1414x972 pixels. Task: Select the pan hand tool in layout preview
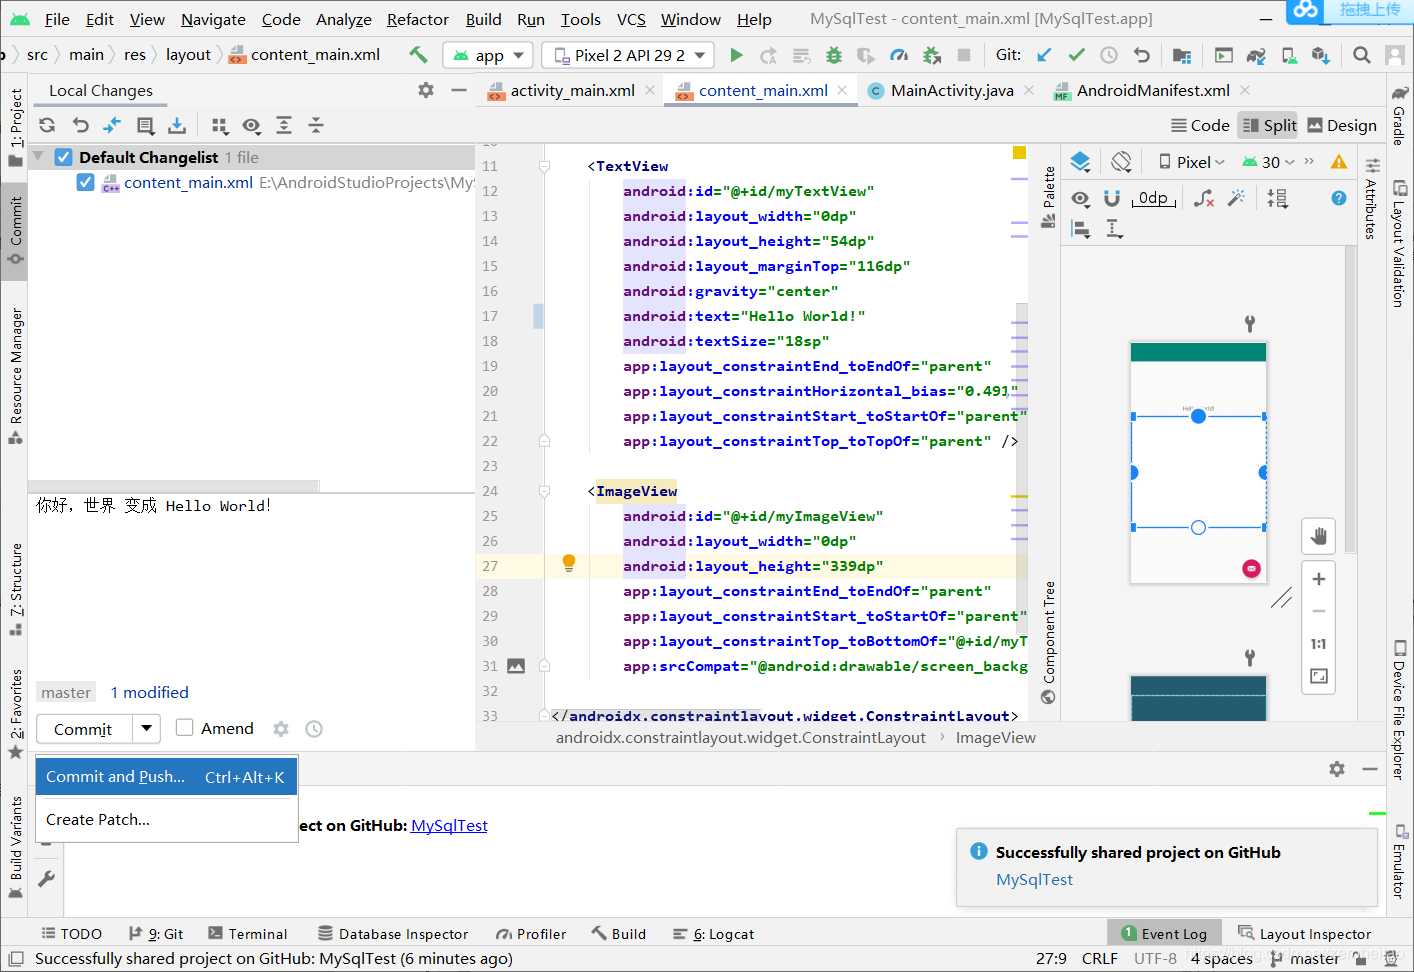[x=1318, y=536]
